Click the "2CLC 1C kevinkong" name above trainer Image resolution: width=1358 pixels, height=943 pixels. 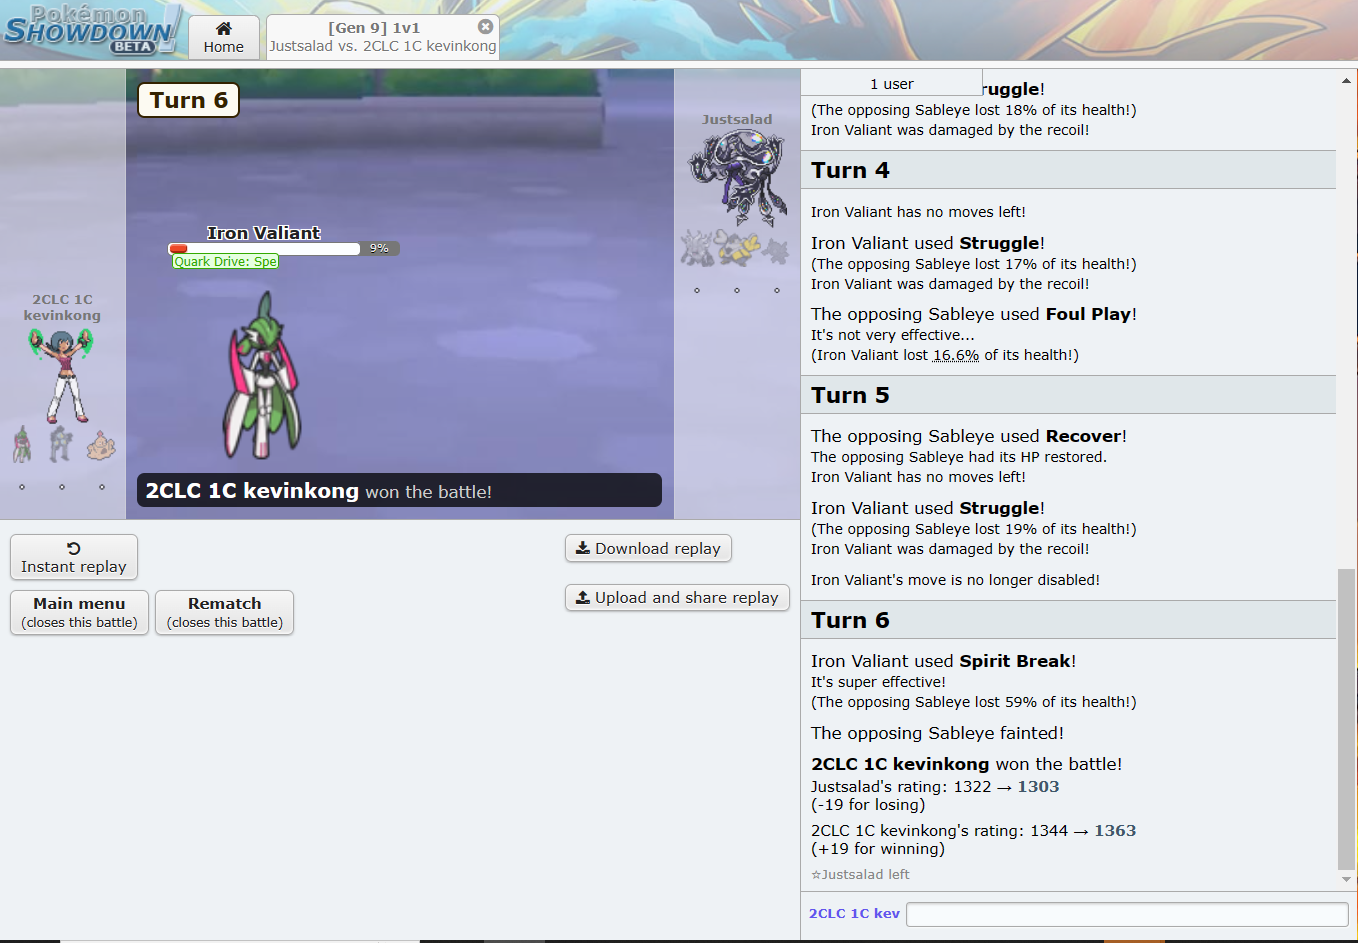[x=62, y=307]
